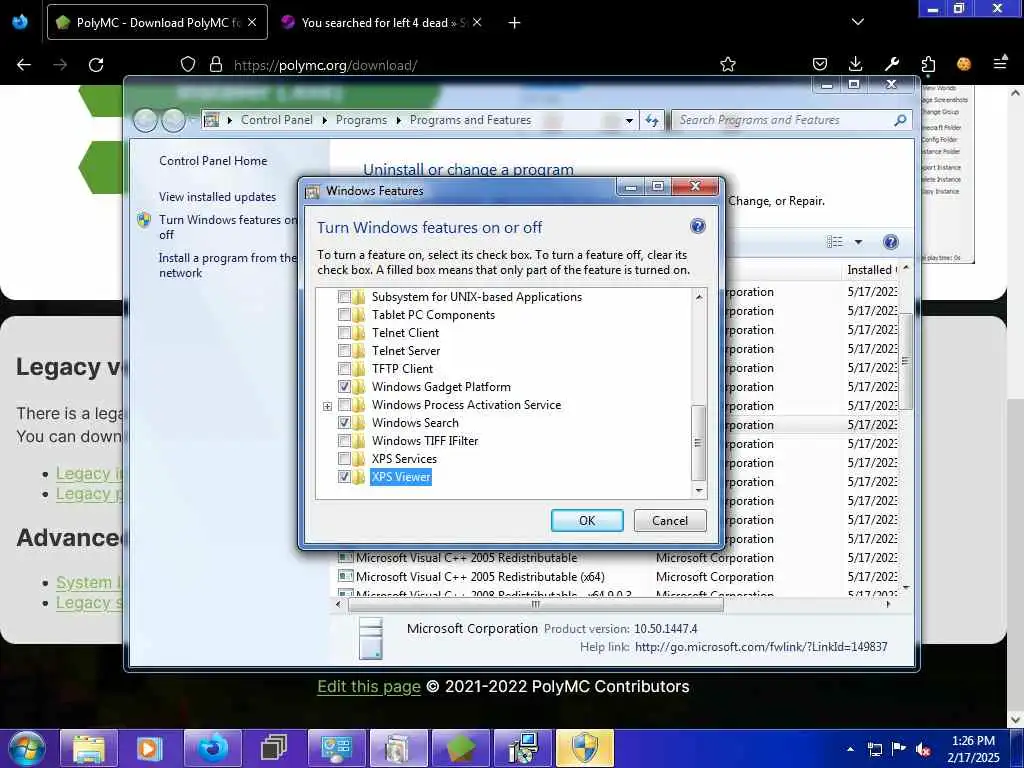Click the tray volume speaker icon
Image resolution: width=1024 pixels, height=768 pixels.
pyautogui.click(x=923, y=749)
